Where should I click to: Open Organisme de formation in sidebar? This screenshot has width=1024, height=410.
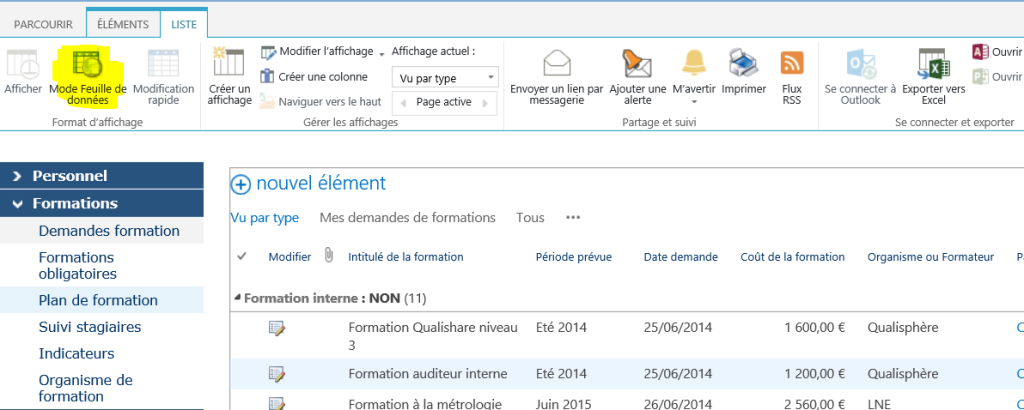point(86,388)
